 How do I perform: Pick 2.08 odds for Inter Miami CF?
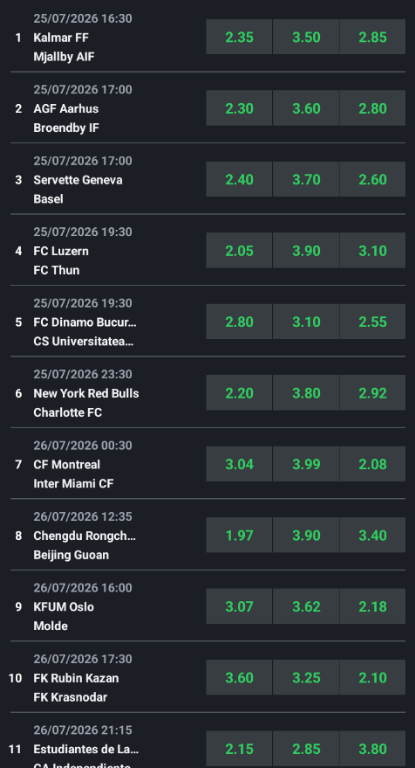coord(372,464)
